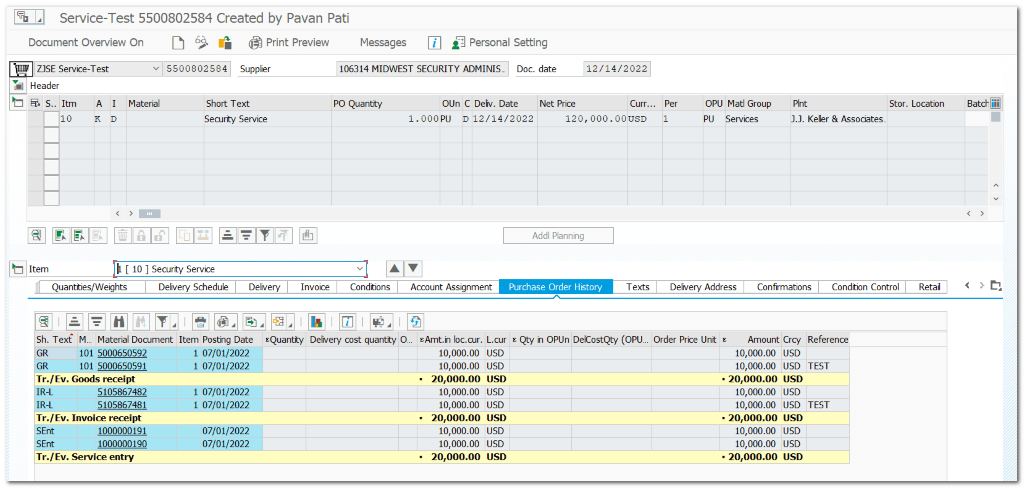
Task: Open the Delivery Address tab
Action: pyautogui.click(x=703, y=287)
